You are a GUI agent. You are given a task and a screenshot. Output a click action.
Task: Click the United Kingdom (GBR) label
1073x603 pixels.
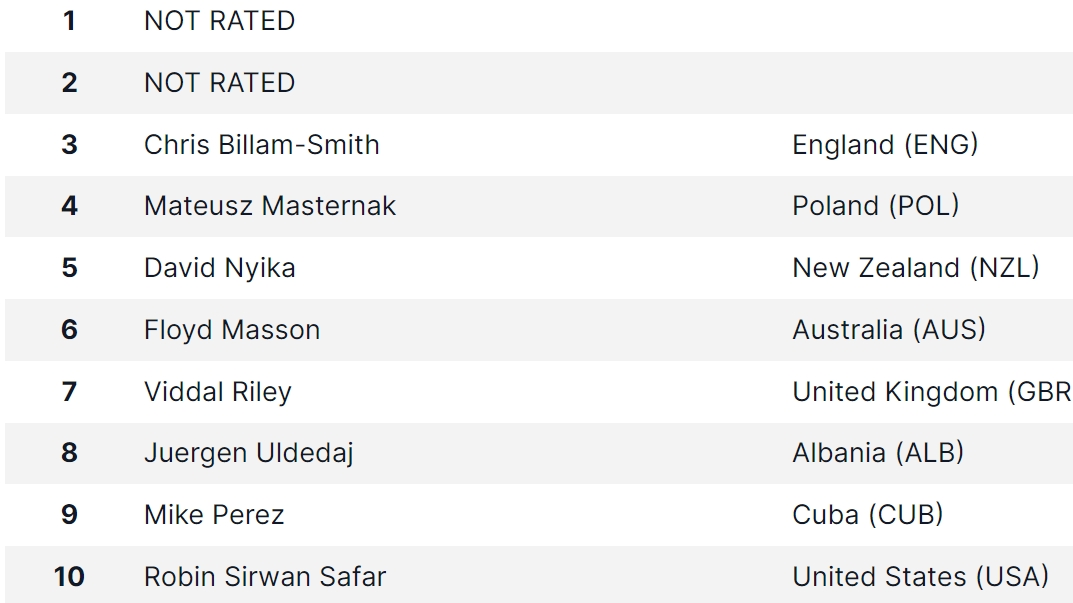(x=931, y=391)
